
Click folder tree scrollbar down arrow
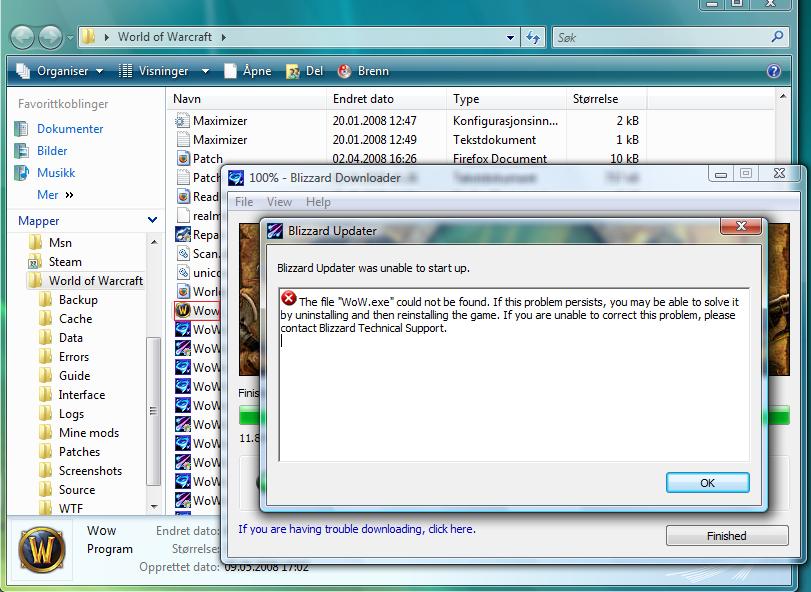click(x=154, y=507)
